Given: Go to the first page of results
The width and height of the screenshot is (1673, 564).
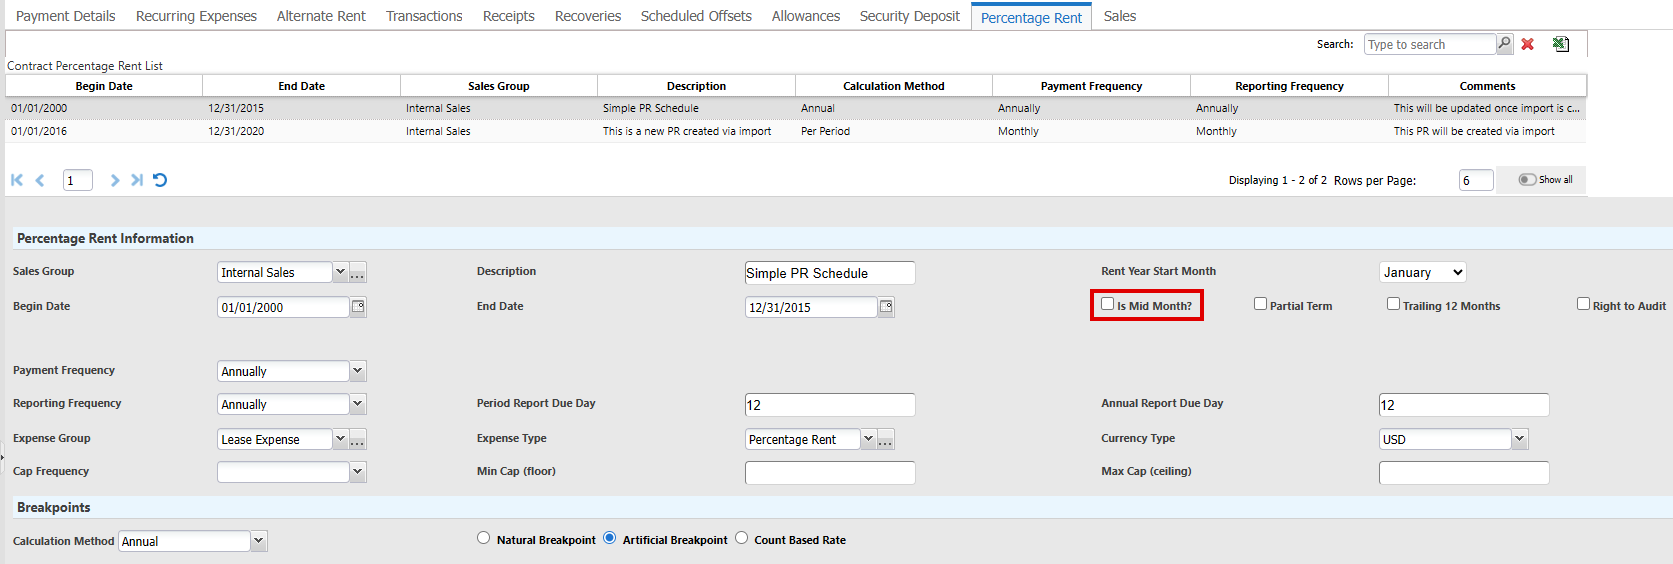Looking at the screenshot, I should (x=17, y=180).
